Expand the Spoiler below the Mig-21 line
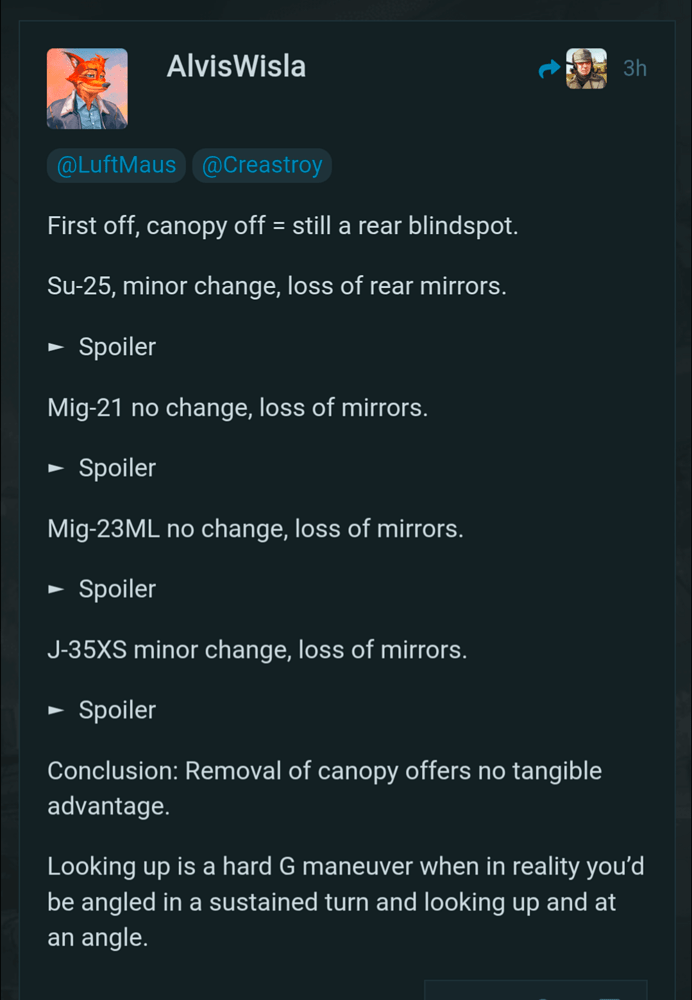This screenshot has width=692, height=1000. click(x=117, y=468)
